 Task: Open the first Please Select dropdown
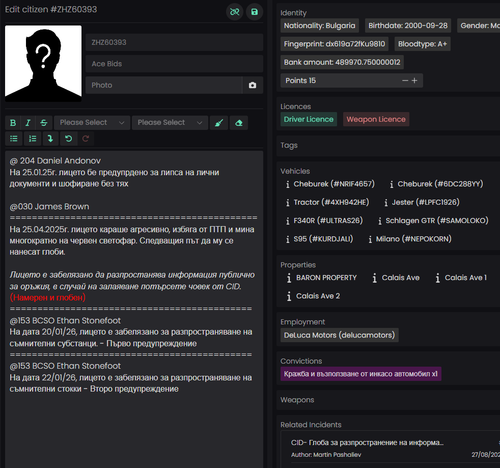(92, 123)
